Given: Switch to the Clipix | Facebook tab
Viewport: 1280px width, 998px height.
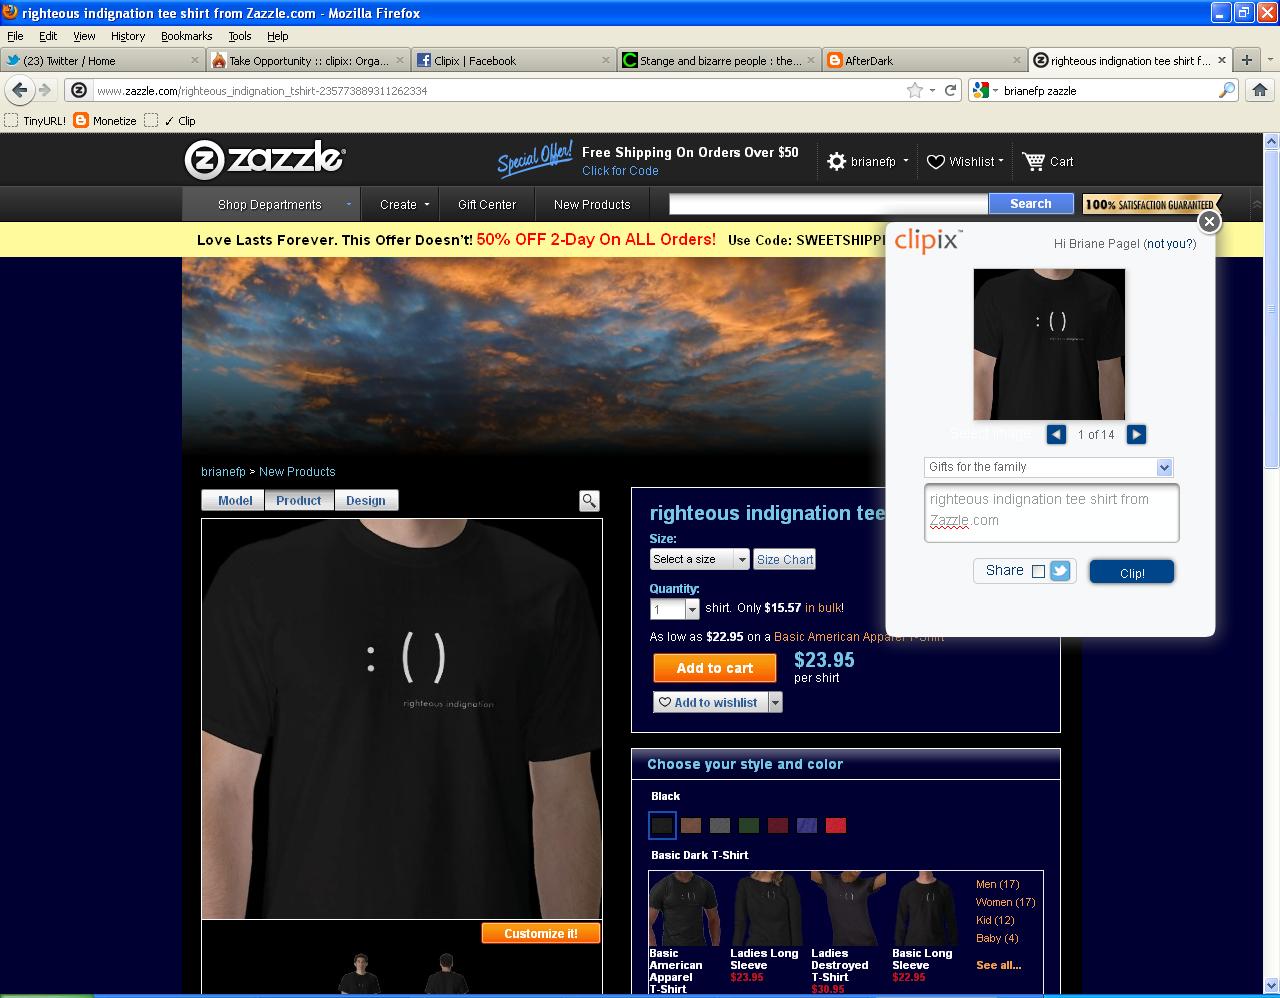Looking at the screenshot, I should click(x=513, y=60).
